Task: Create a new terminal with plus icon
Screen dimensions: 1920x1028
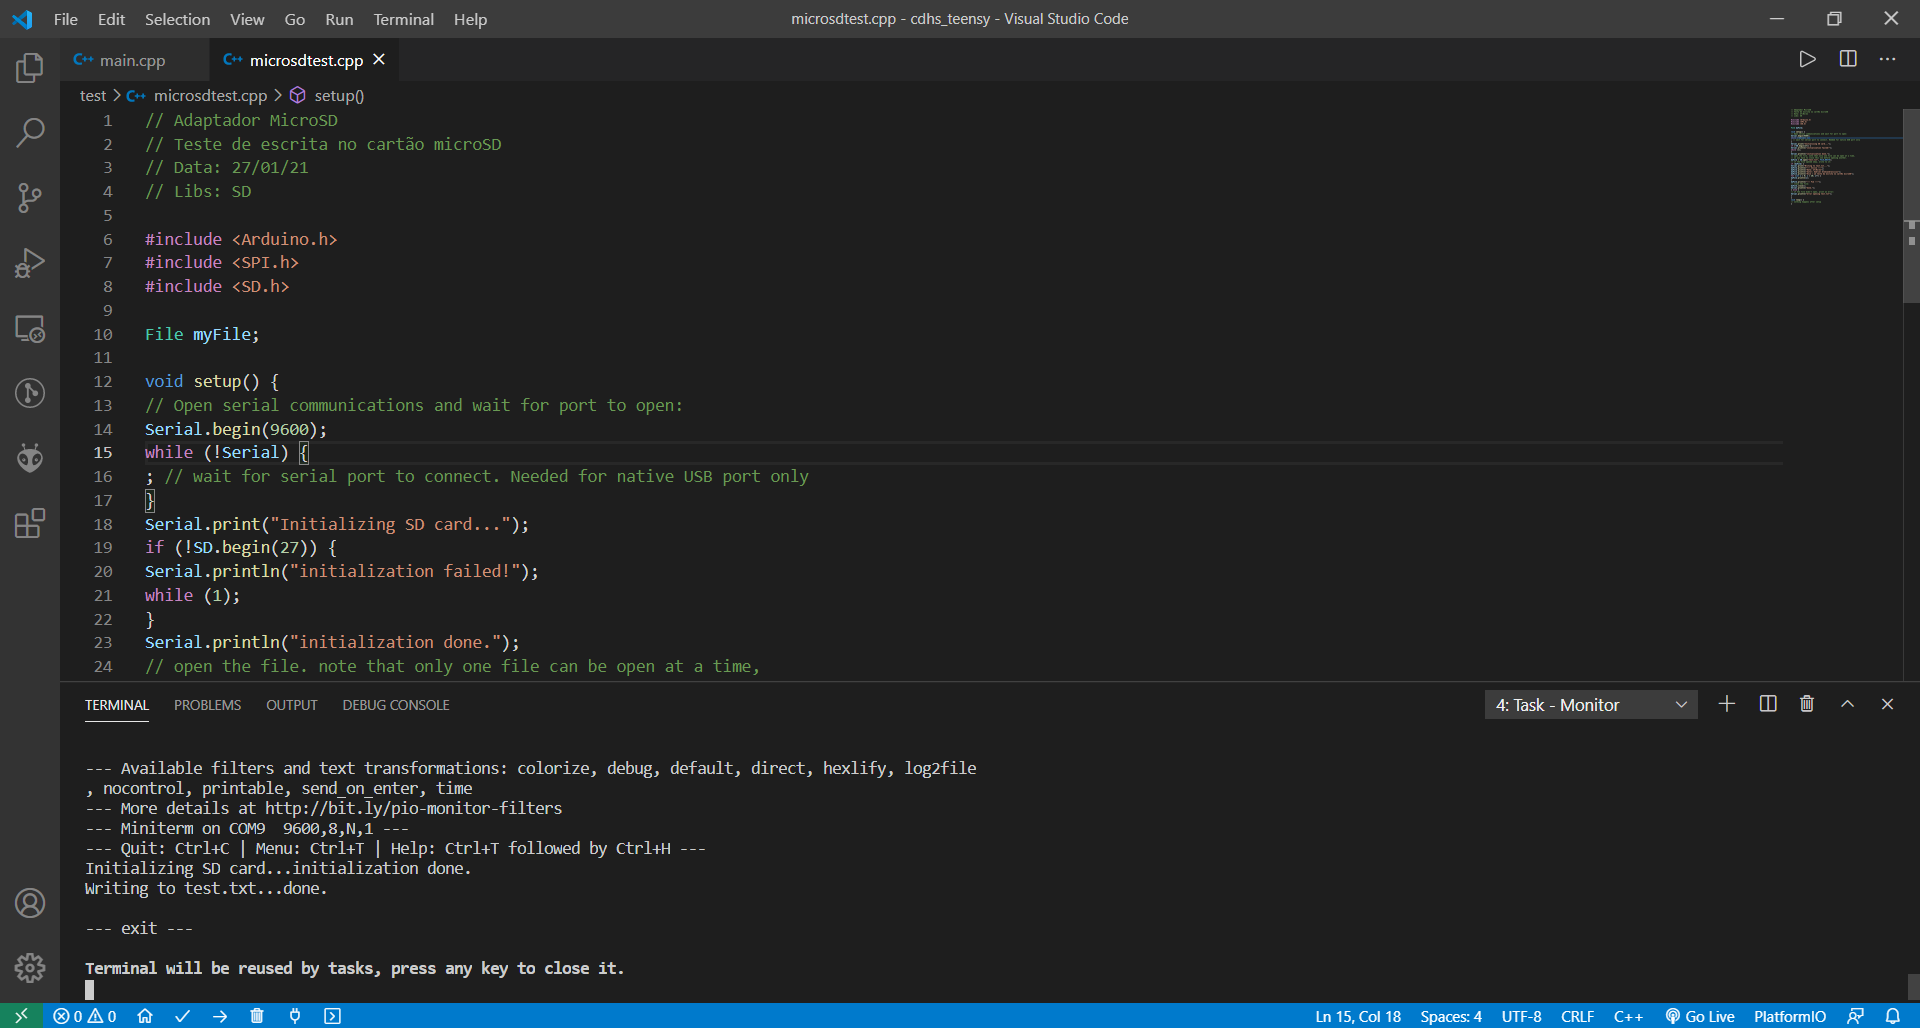Action: tap(1727, 704)
